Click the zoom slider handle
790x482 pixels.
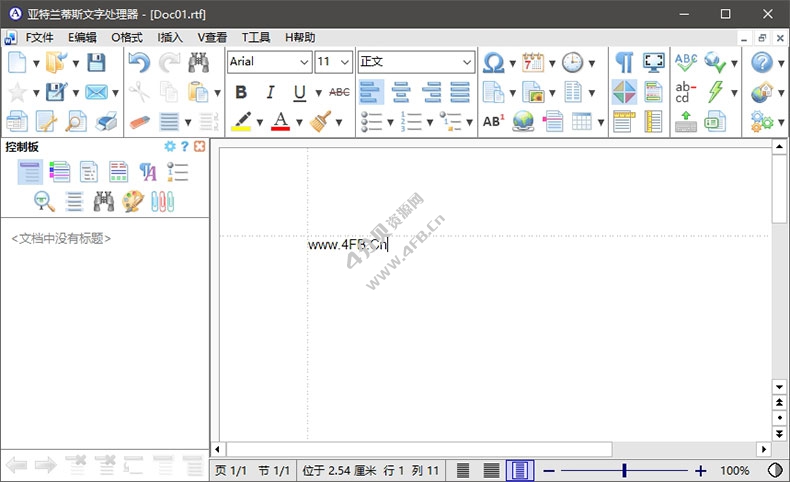(x=624, y=470)
